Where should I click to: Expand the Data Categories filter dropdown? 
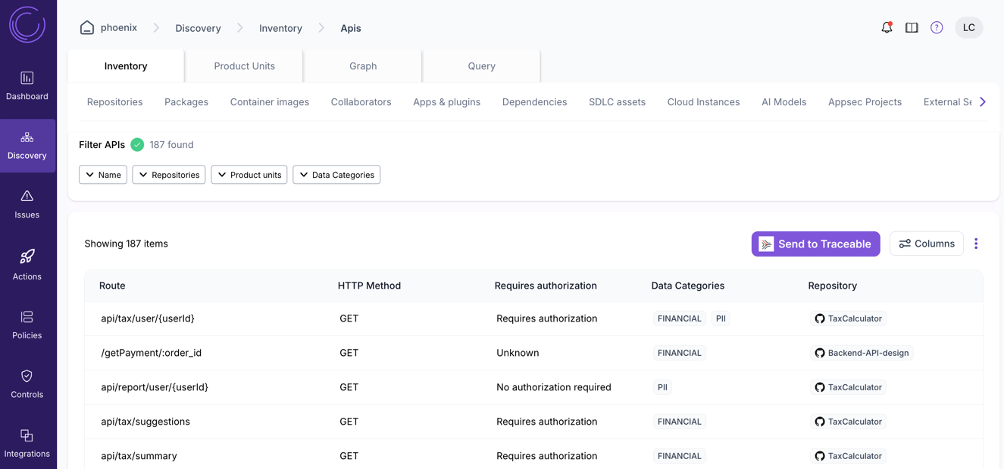coord(336,174)
